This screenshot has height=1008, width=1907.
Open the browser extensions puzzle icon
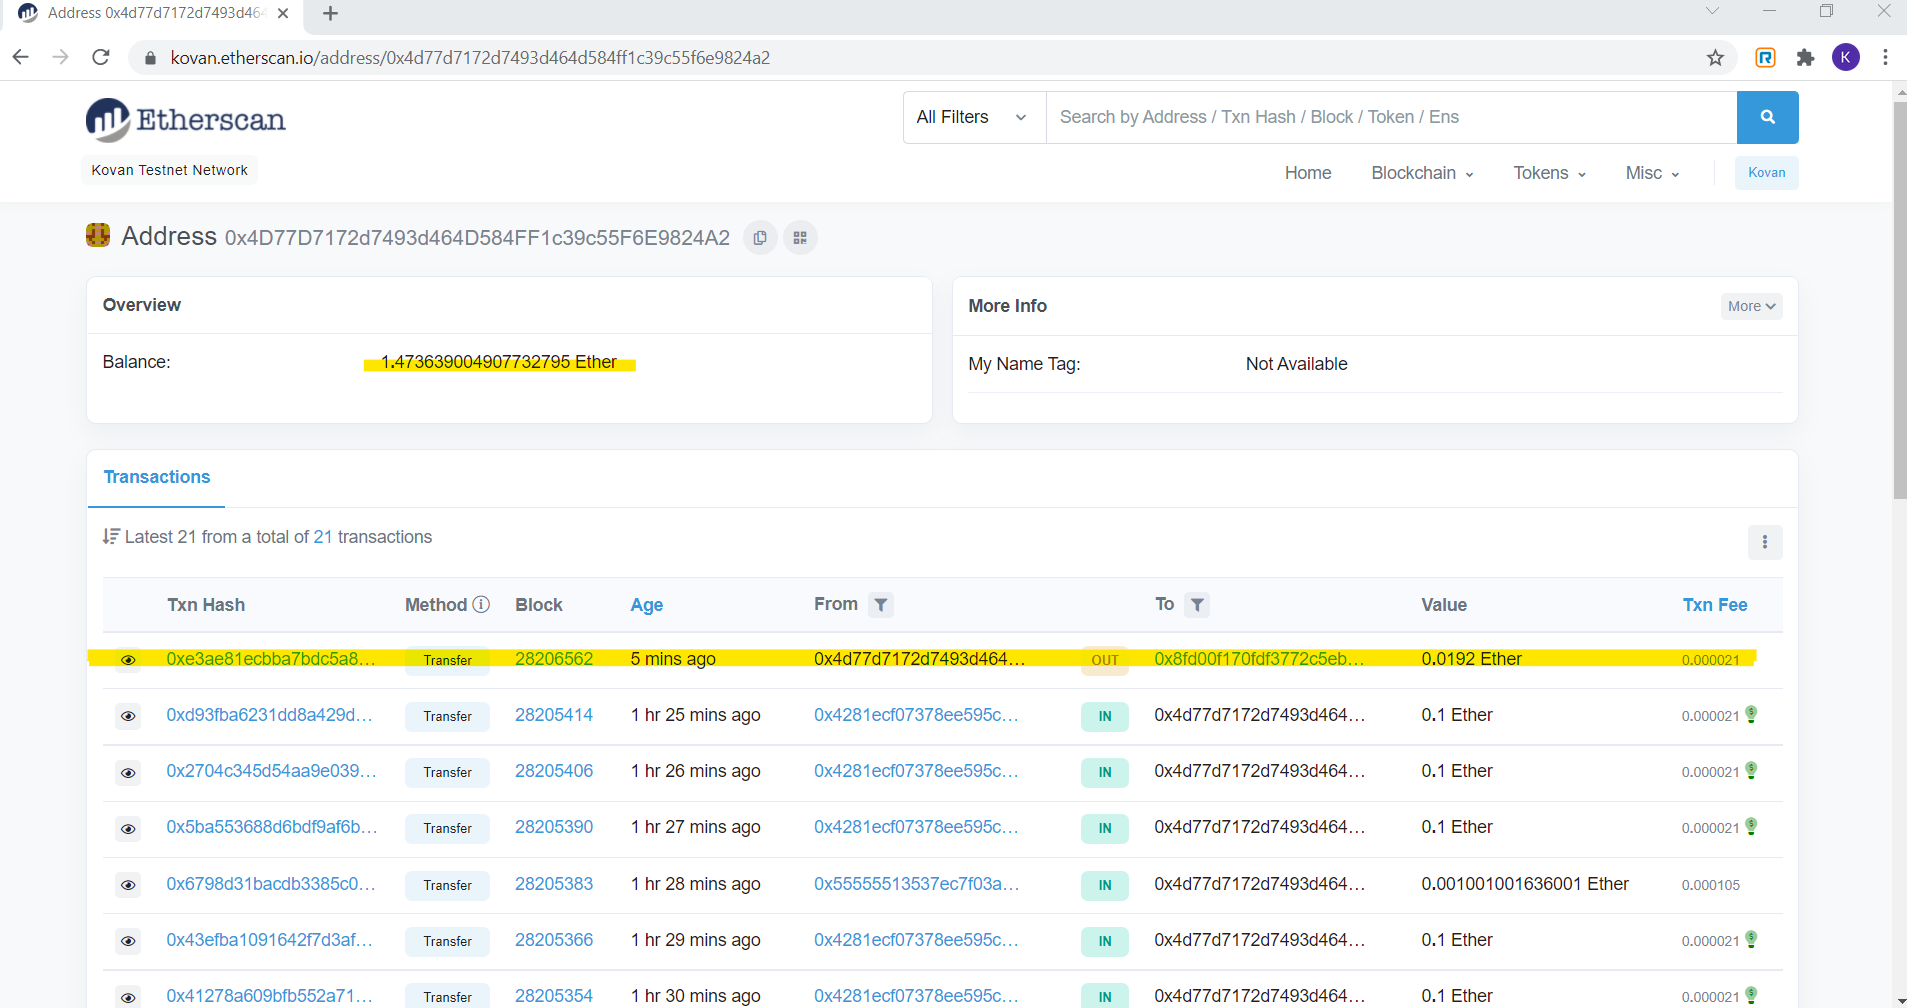1805,58
